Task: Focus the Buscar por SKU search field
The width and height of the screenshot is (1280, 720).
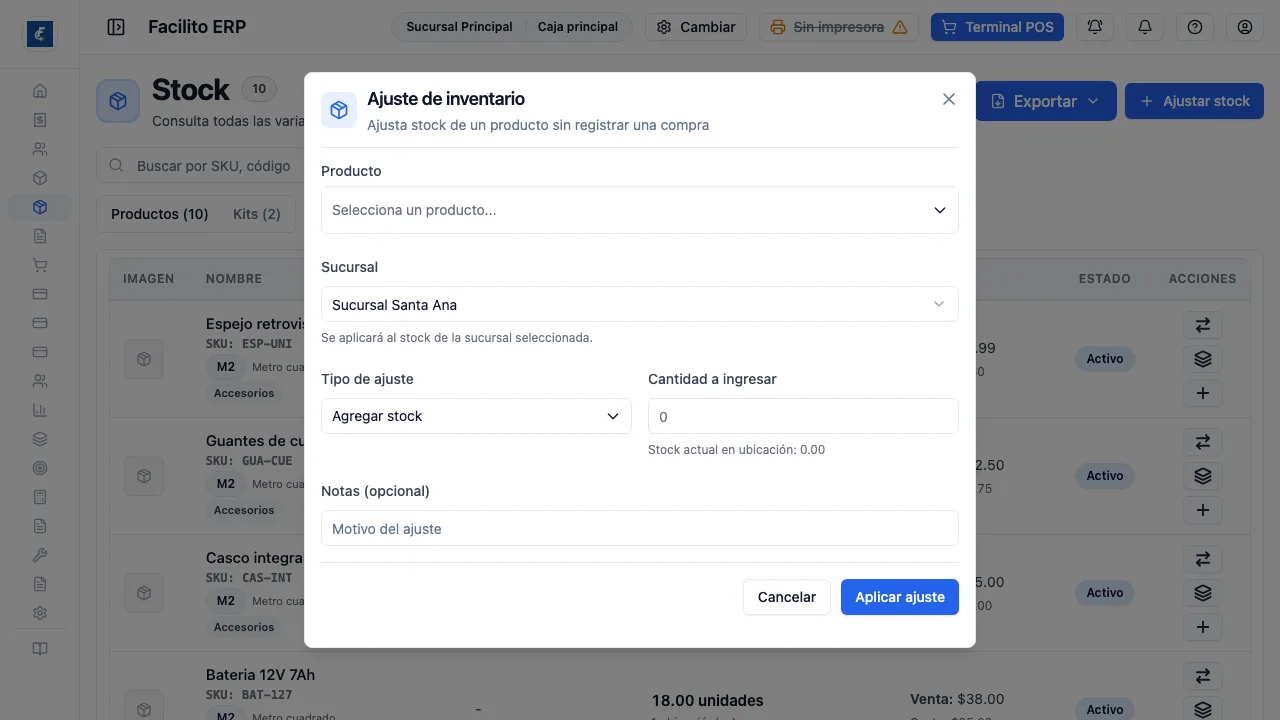Action: [200, 166]
